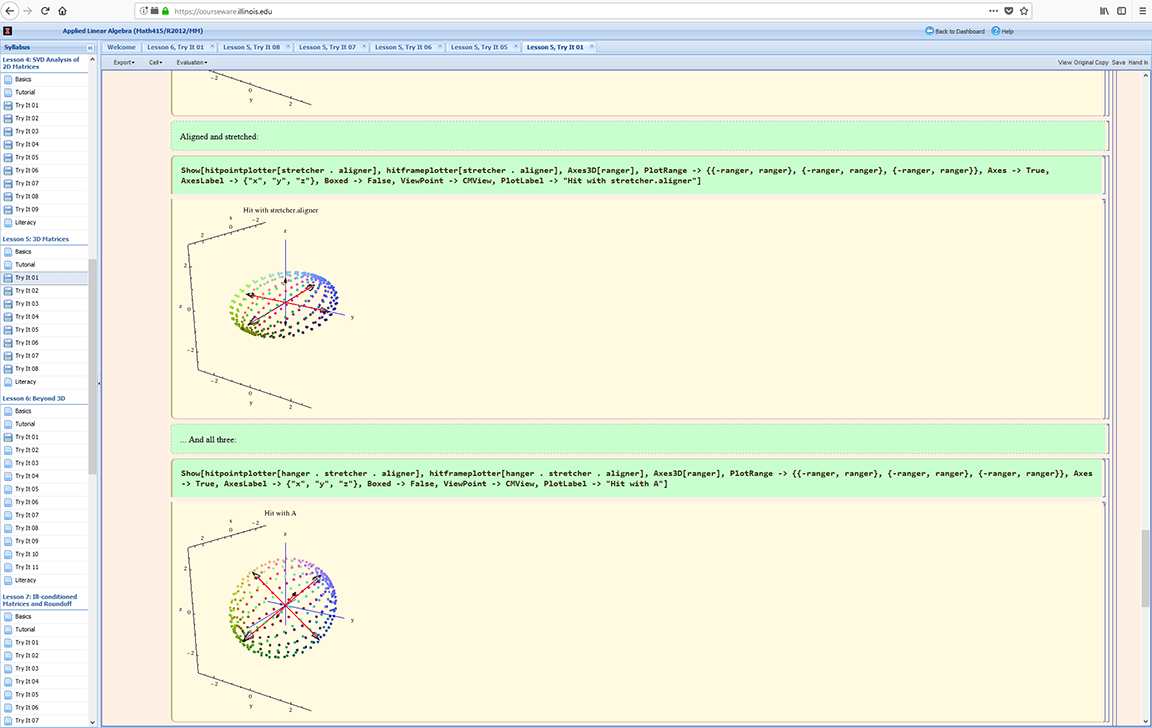Click the Hand In button
Viewport: 1152px width, 728px height.
1138,62
